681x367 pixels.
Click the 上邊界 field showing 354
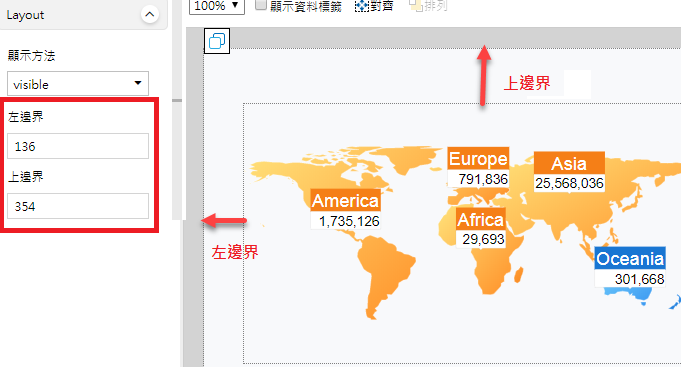(78, 206)
